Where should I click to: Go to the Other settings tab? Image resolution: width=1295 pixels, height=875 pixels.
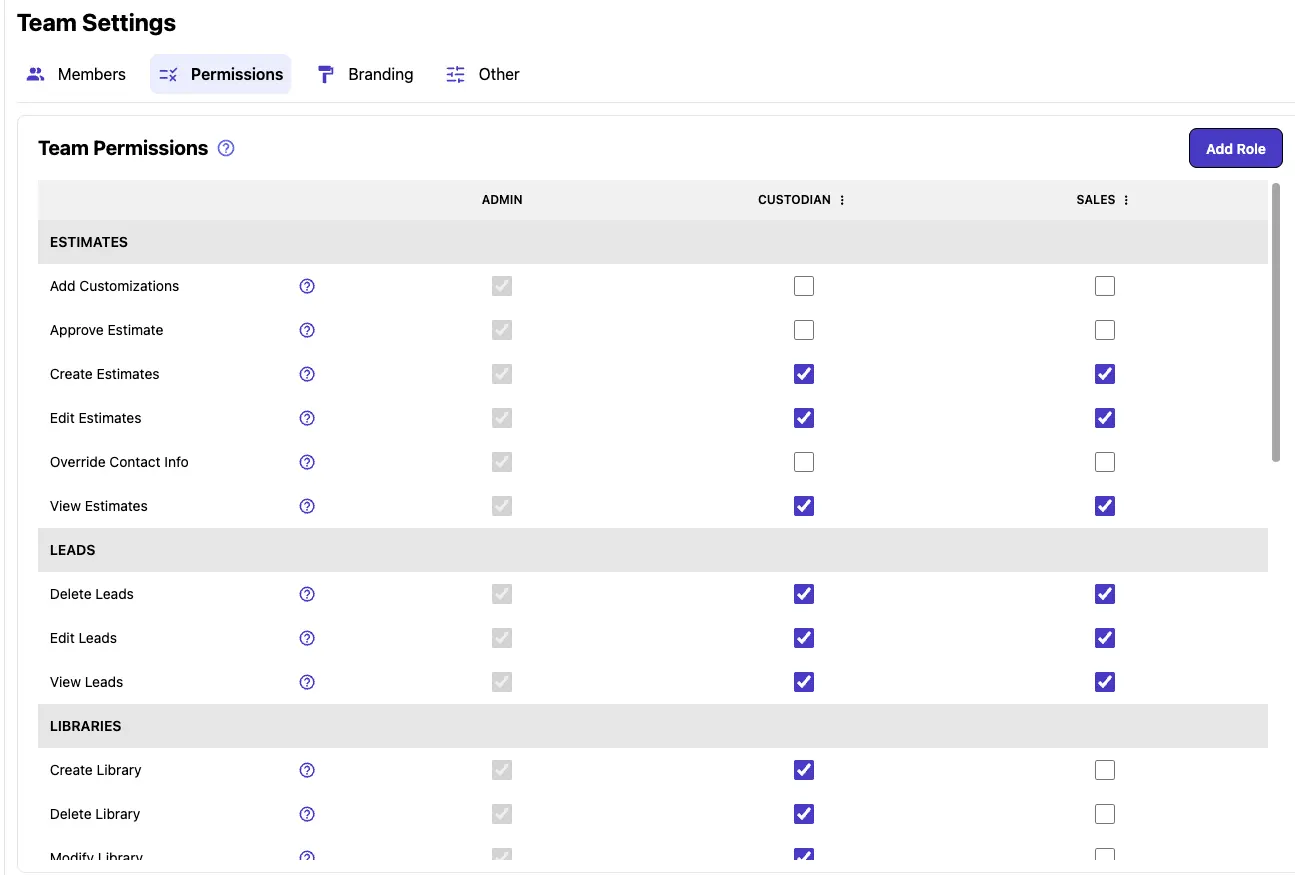tap(483, 74)
